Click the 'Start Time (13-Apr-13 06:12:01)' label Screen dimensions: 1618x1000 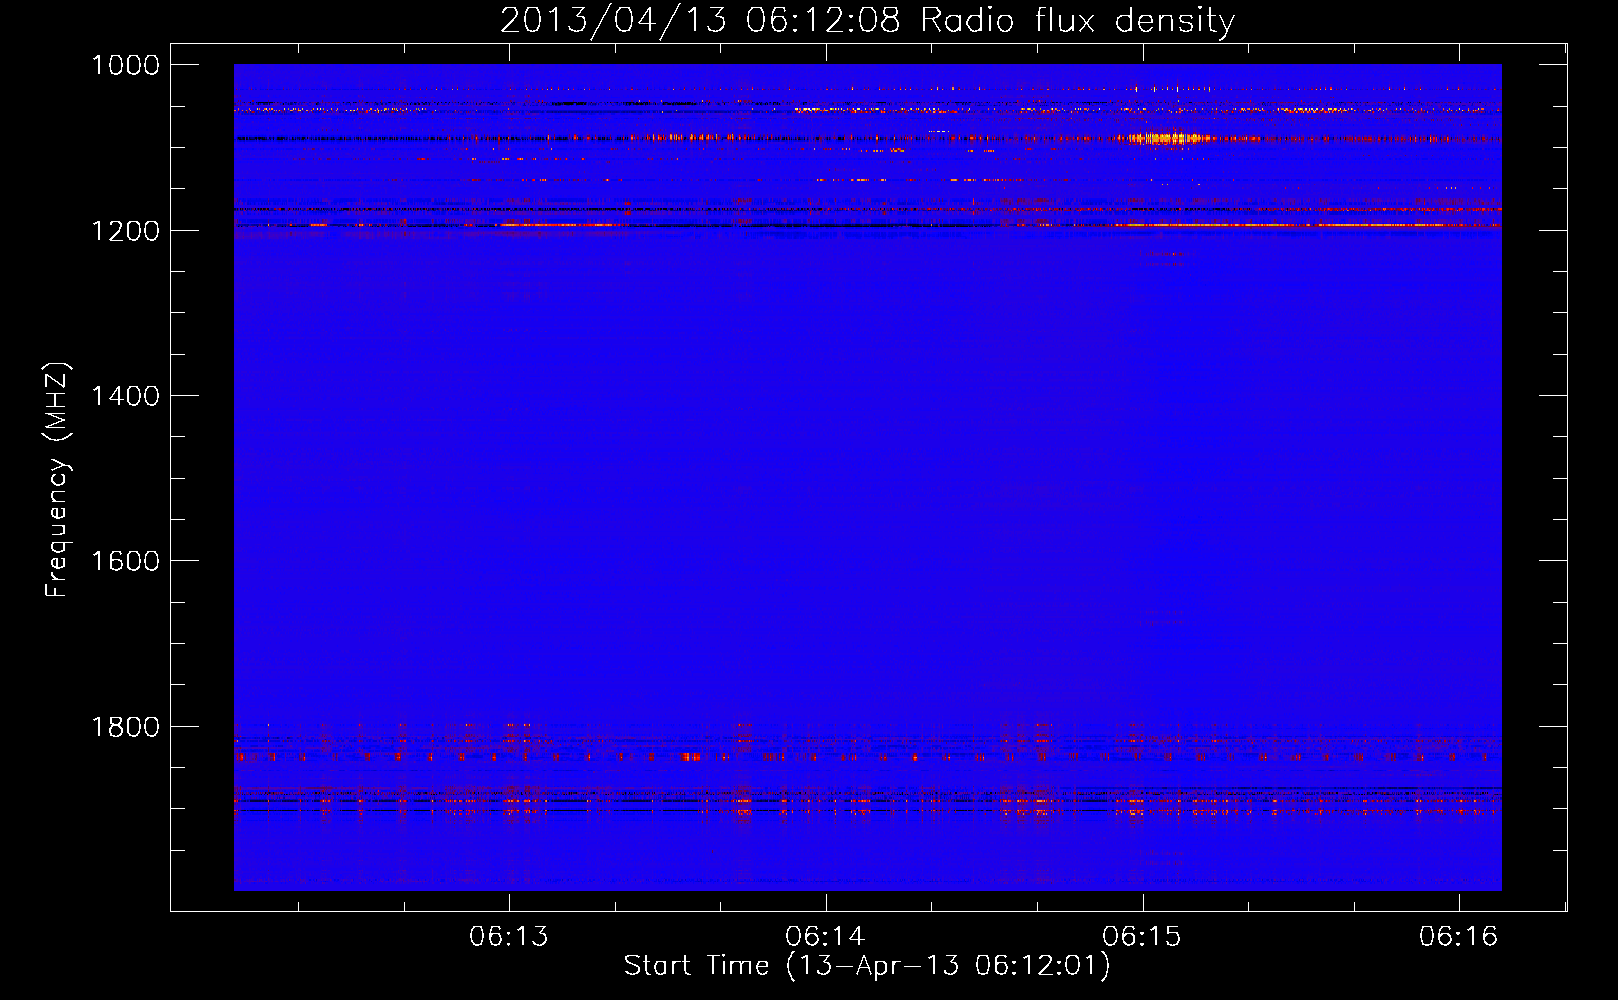(x=867, y=966)
